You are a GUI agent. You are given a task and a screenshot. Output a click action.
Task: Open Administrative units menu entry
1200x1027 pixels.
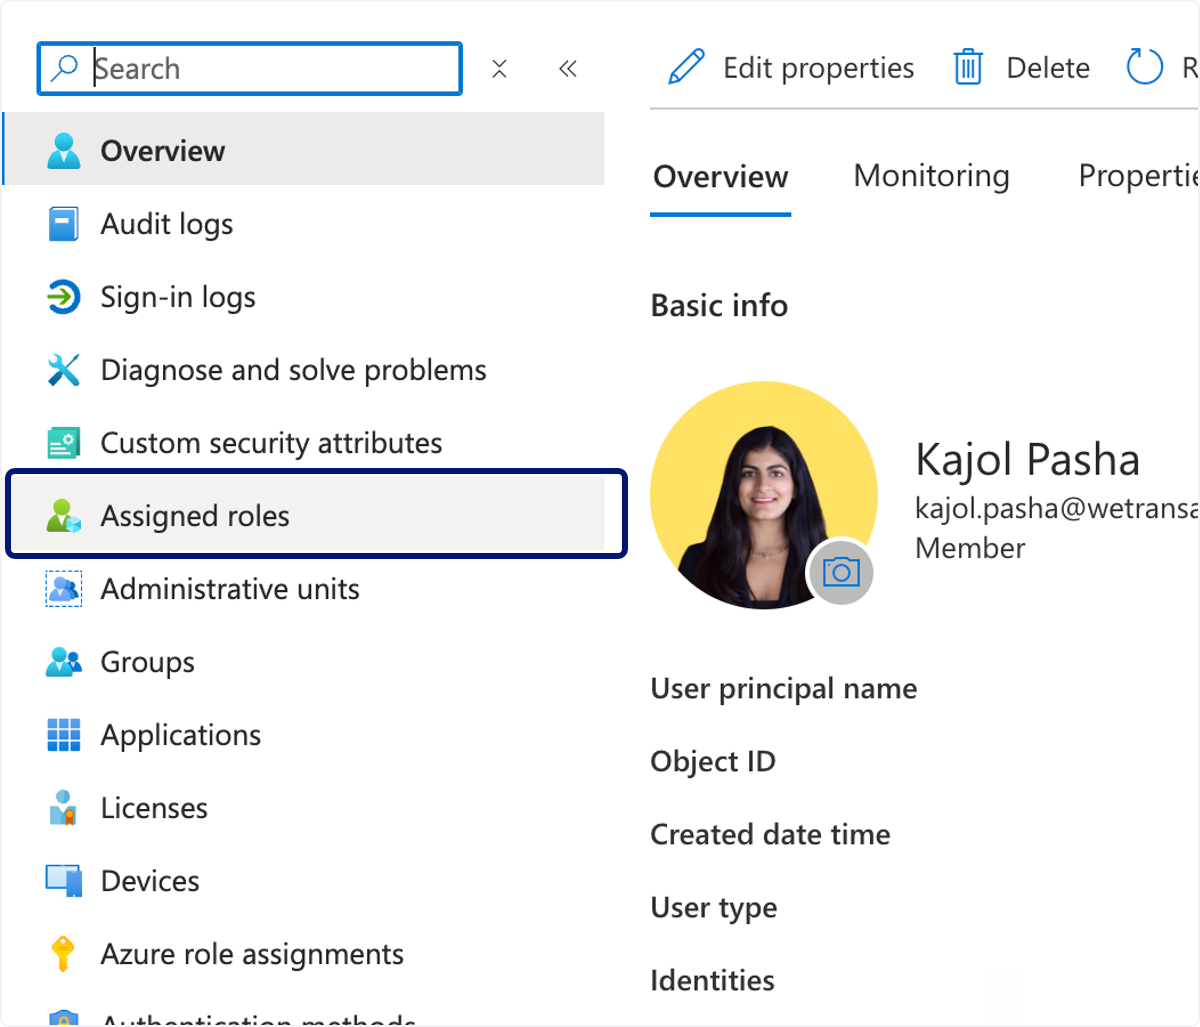tap(304, 589)
